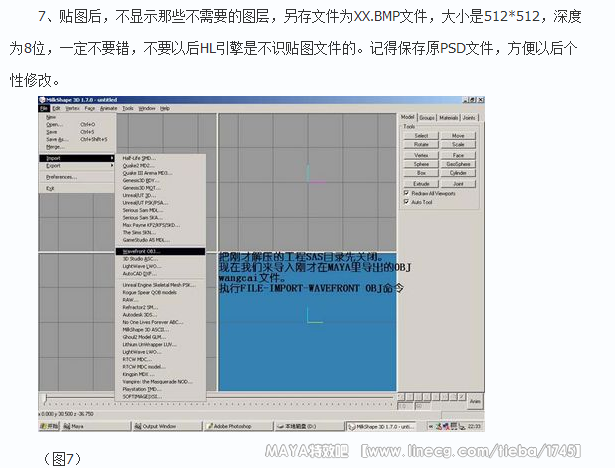Screen dimensions: 615x468
Task: Activate the Move tool button
Action: [x=458, y=136]
